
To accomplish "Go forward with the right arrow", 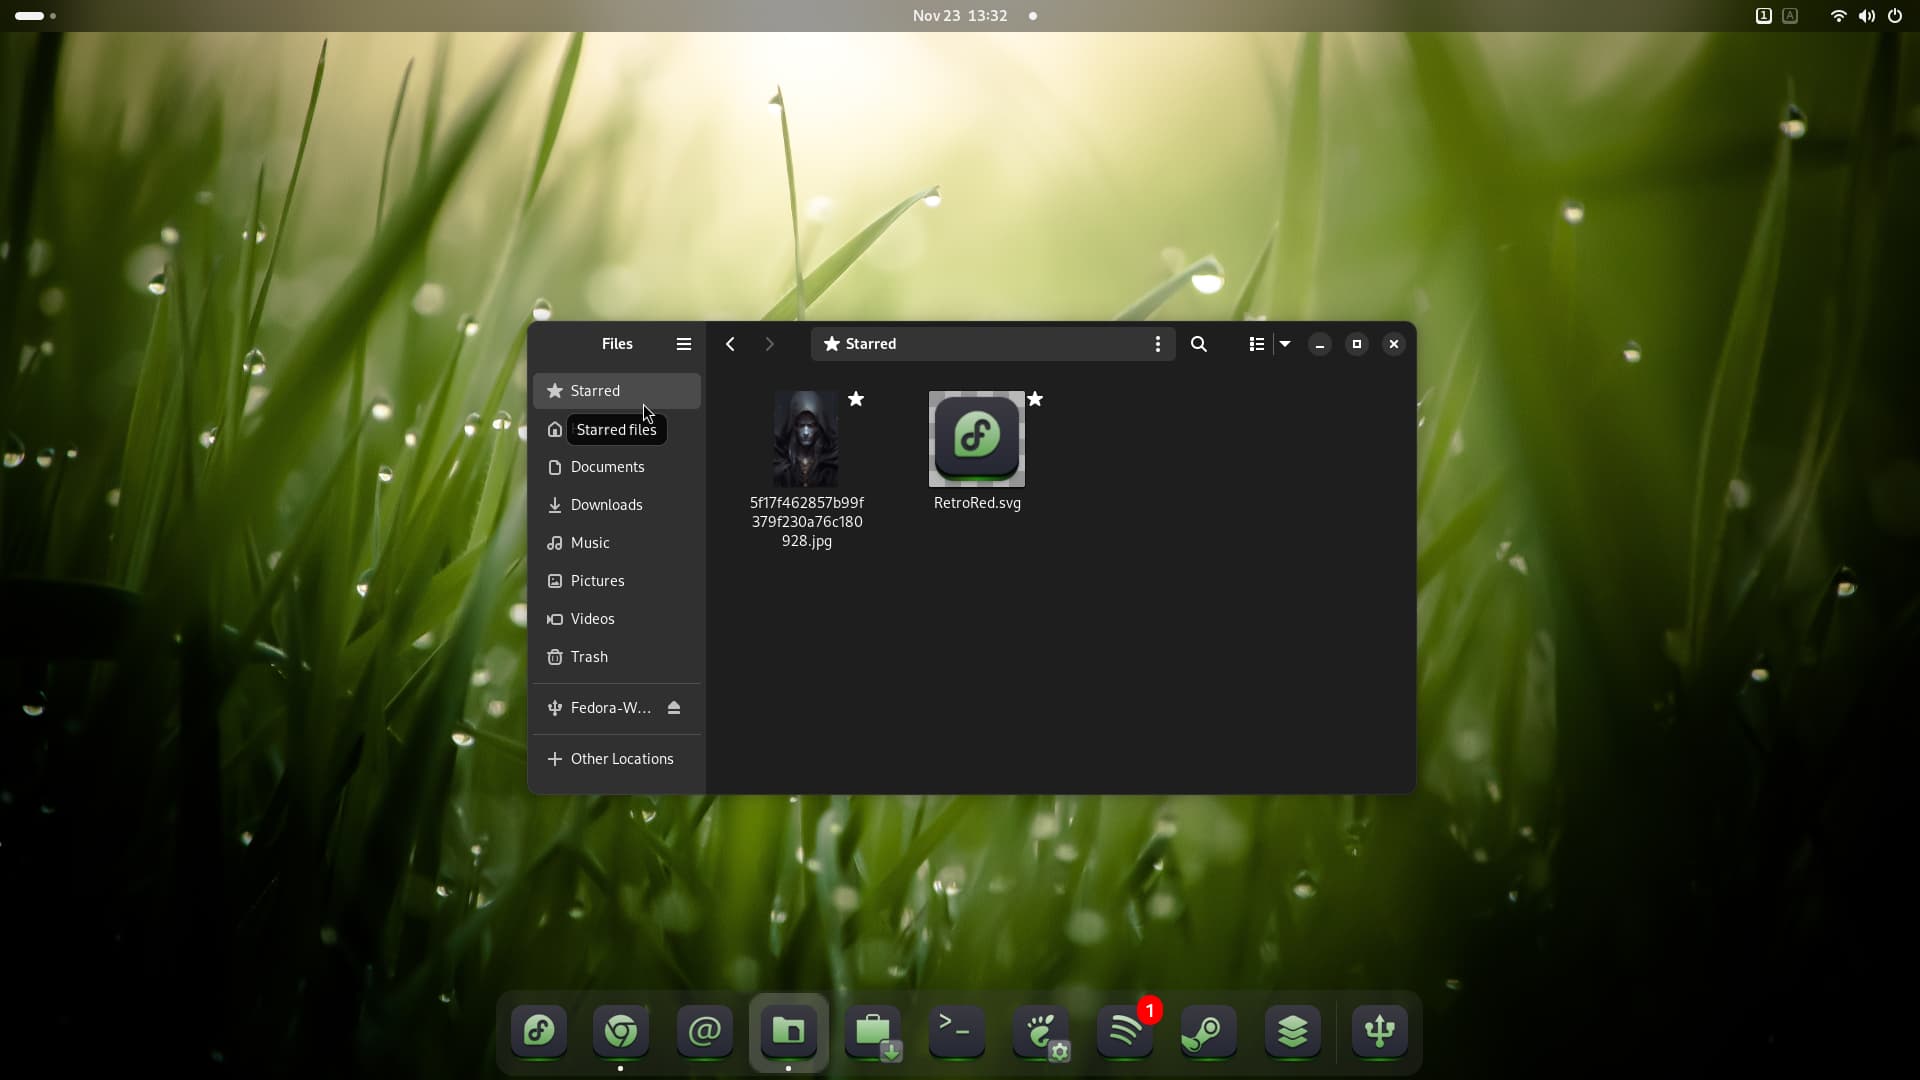I will (x=769, y=344).
